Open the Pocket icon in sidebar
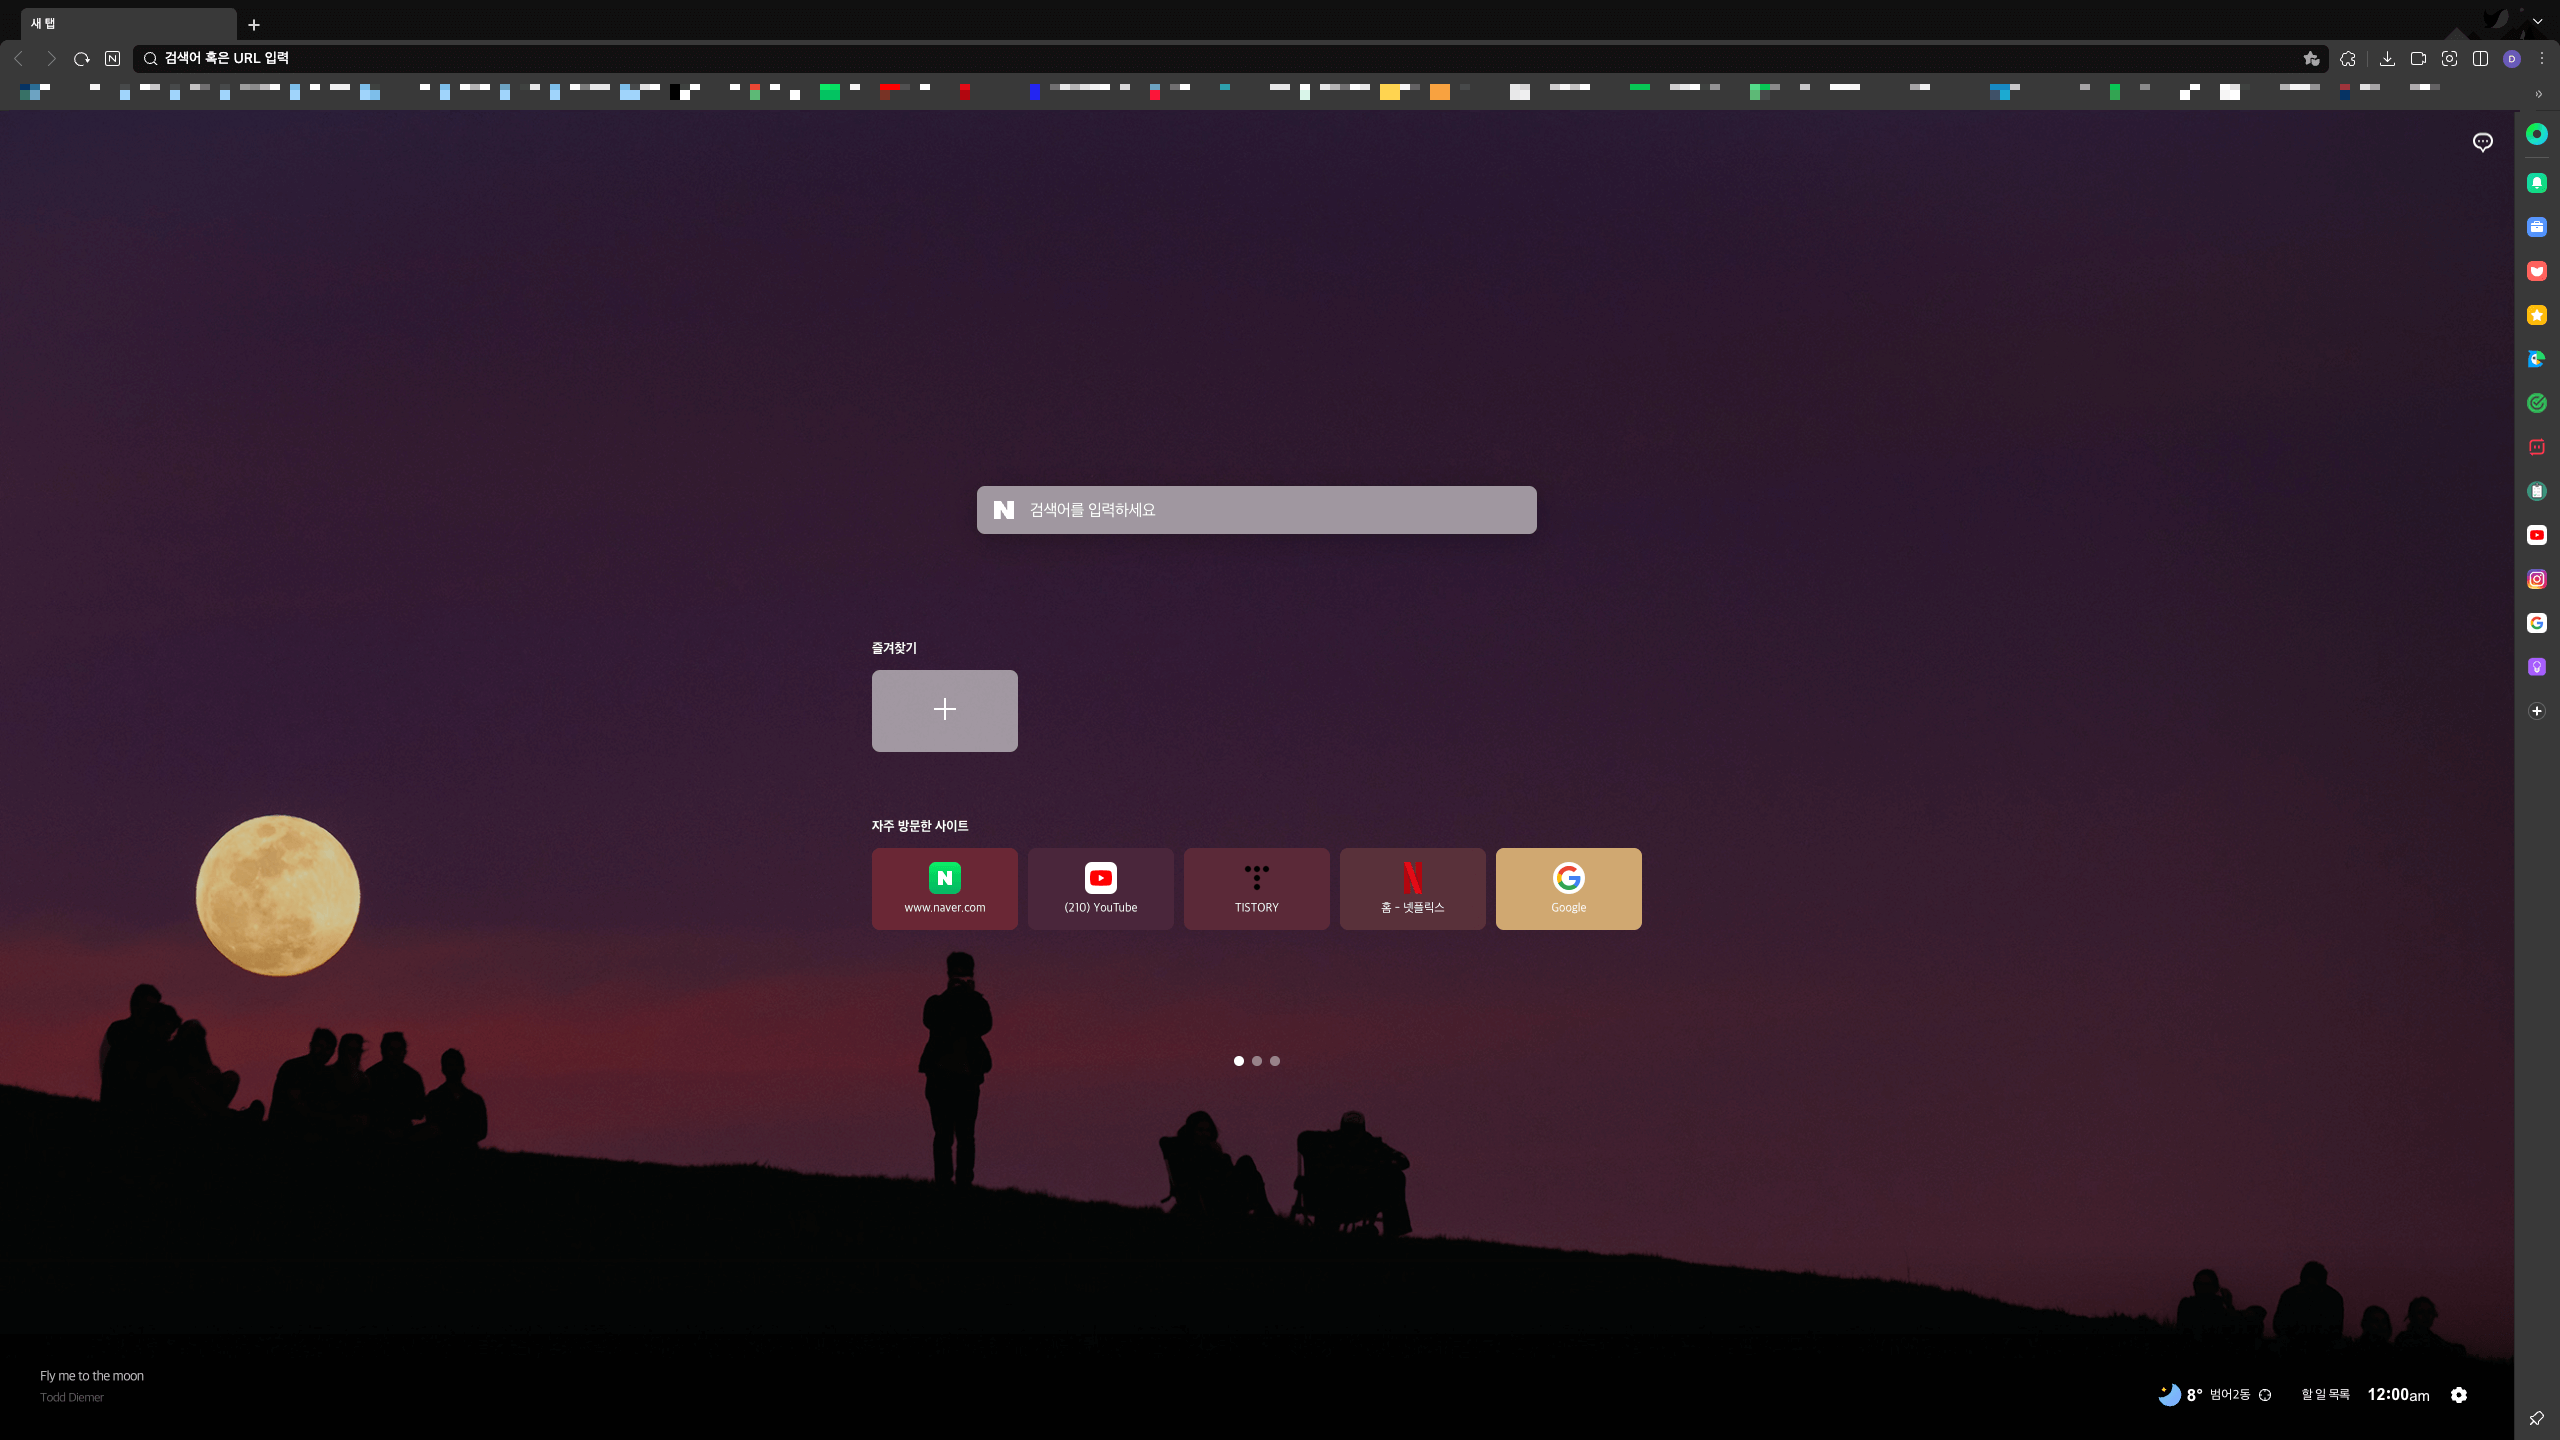Image resolution: width=2560 pixels, height=1440 pixels. click(2537, 271)
